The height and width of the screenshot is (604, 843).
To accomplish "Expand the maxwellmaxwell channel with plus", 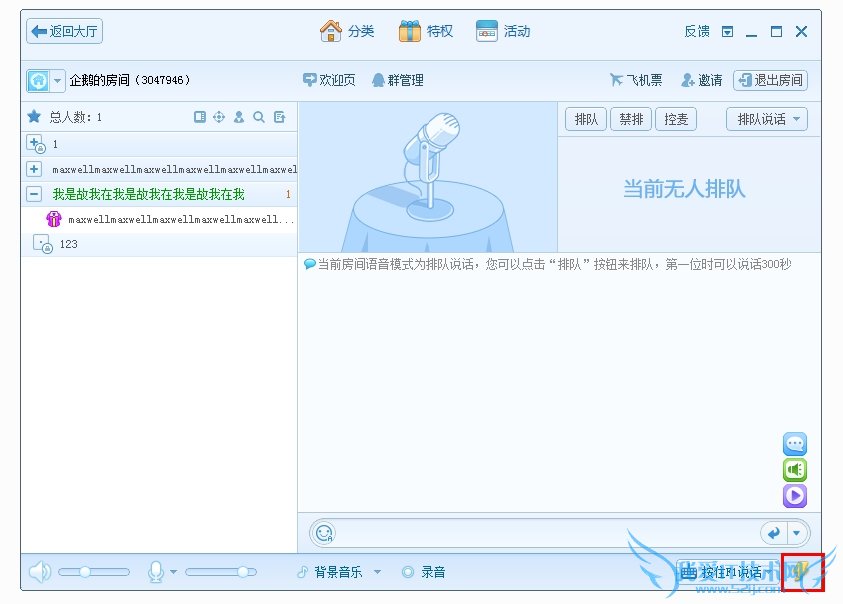I will pyautogui.click(x=34, y=169).
